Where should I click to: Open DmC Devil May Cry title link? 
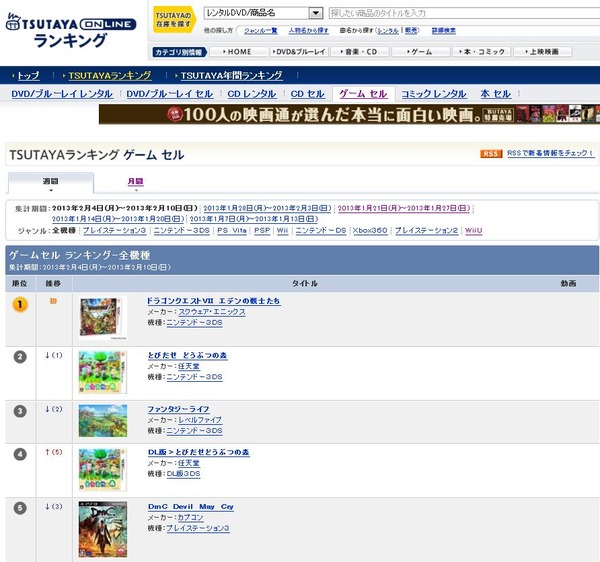191,507
